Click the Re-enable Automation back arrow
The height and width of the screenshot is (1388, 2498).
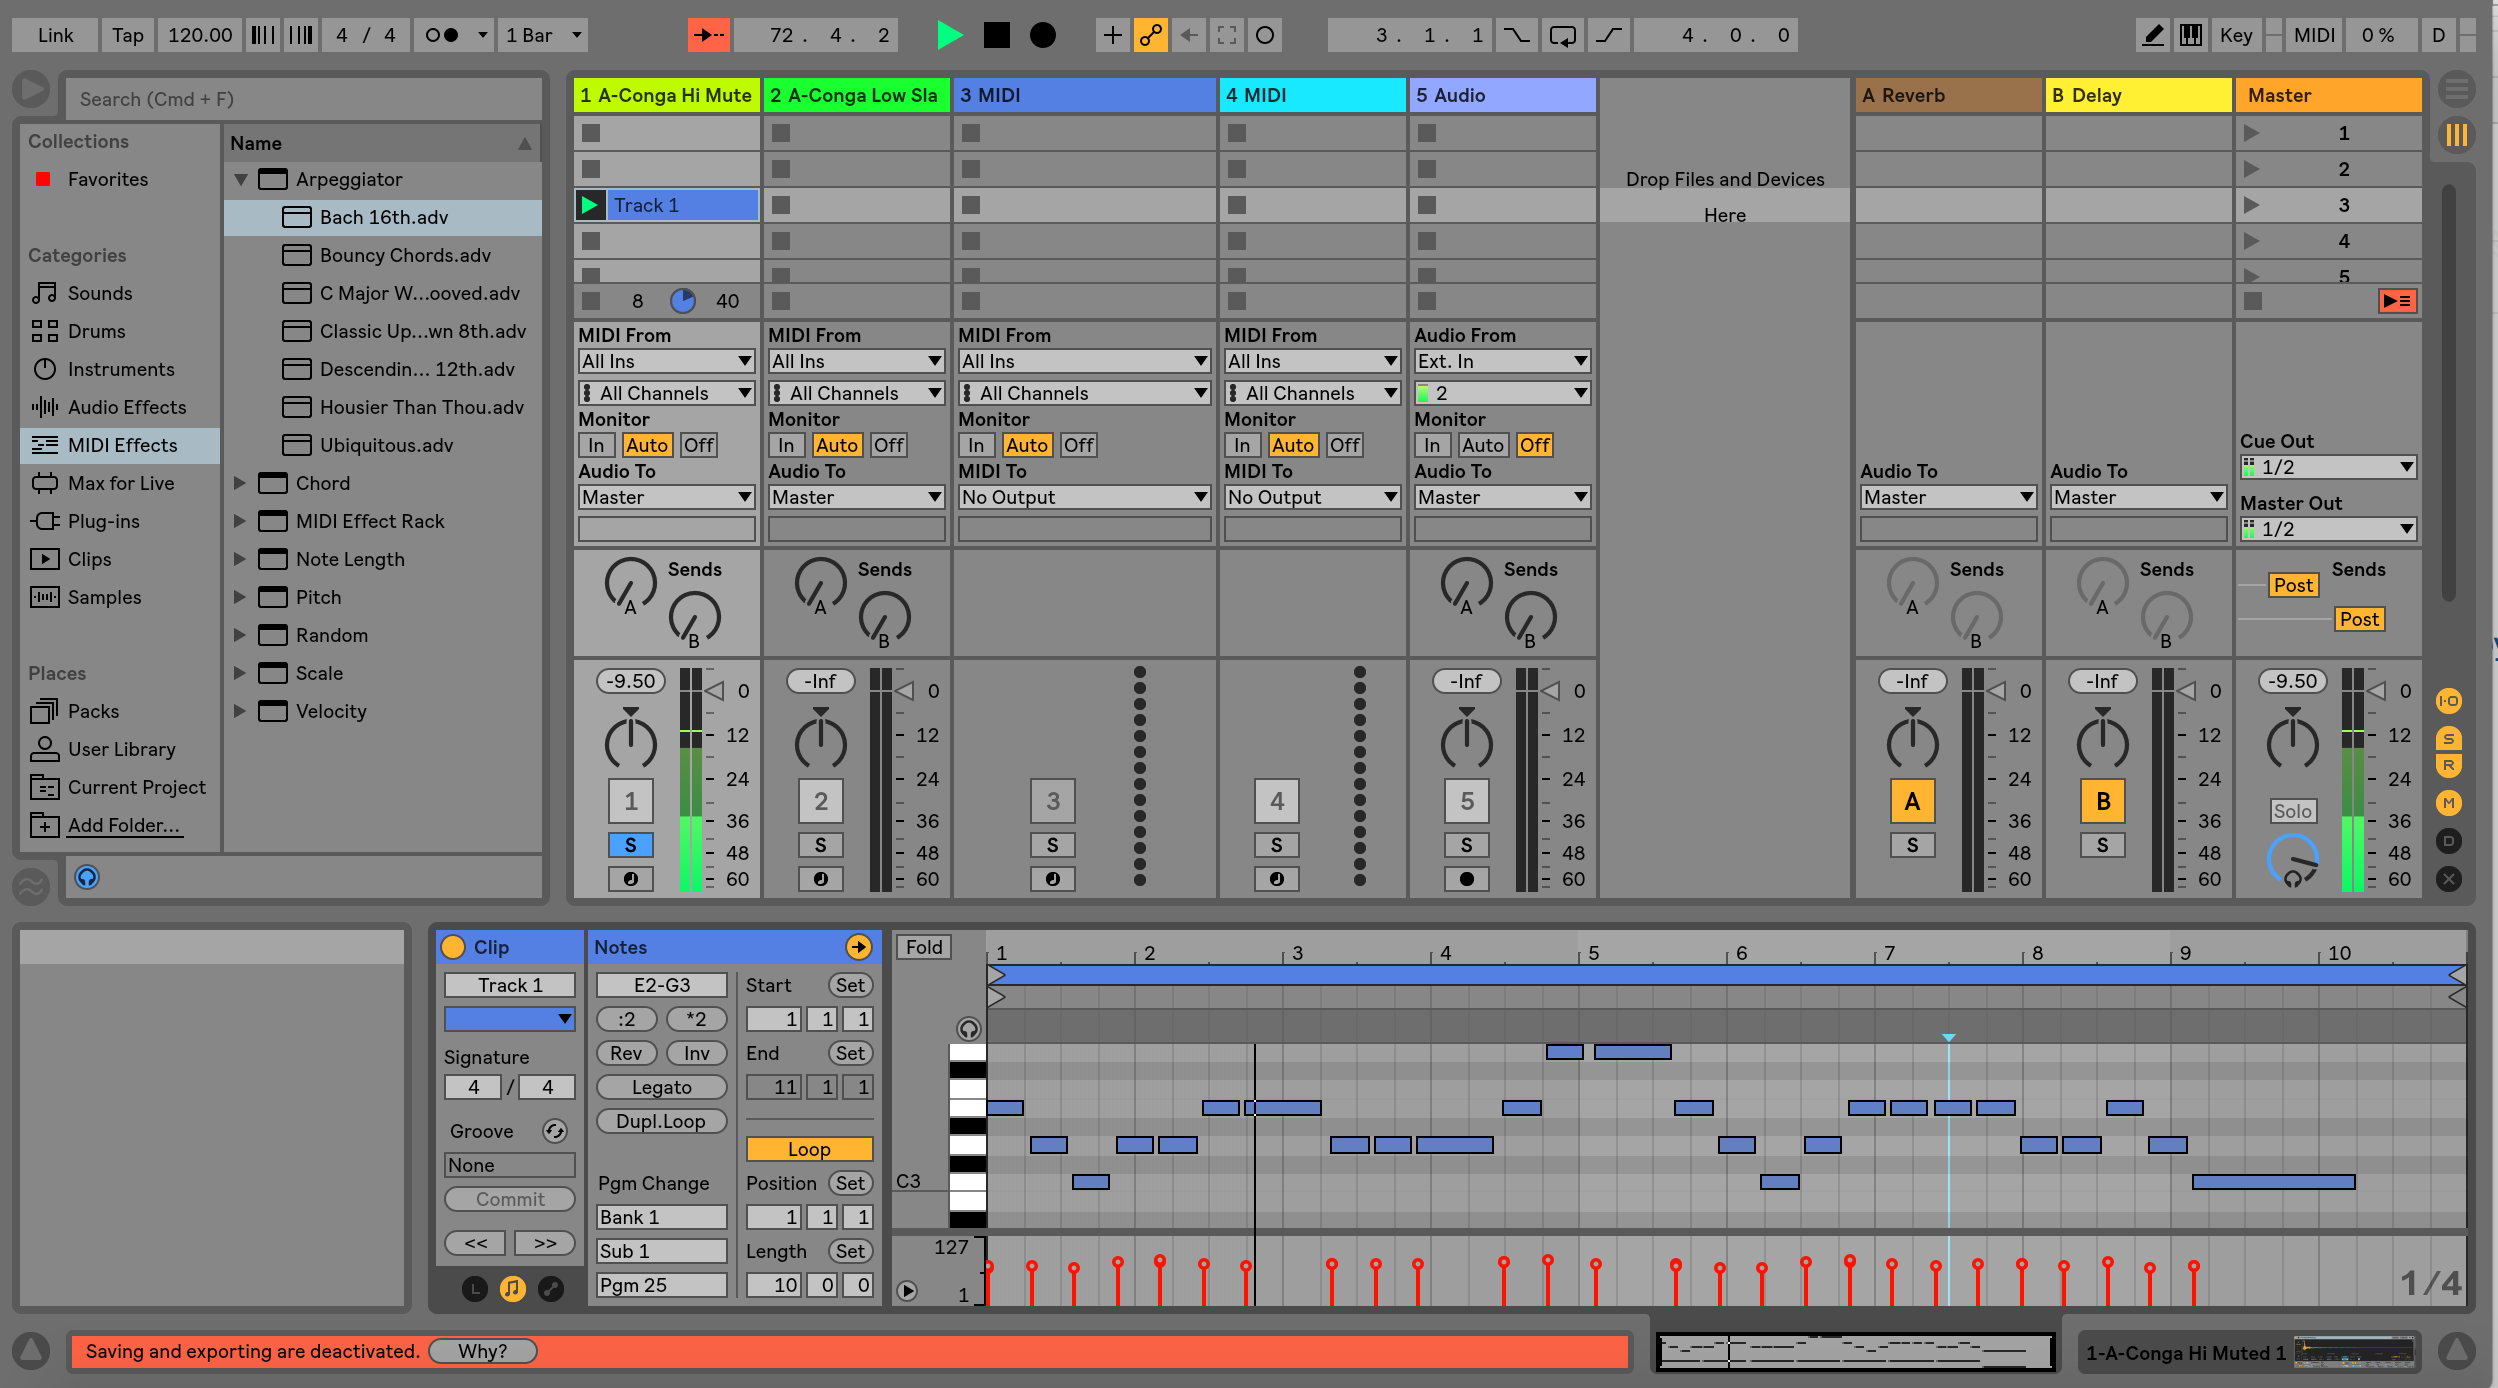[x=1188, y=35]
